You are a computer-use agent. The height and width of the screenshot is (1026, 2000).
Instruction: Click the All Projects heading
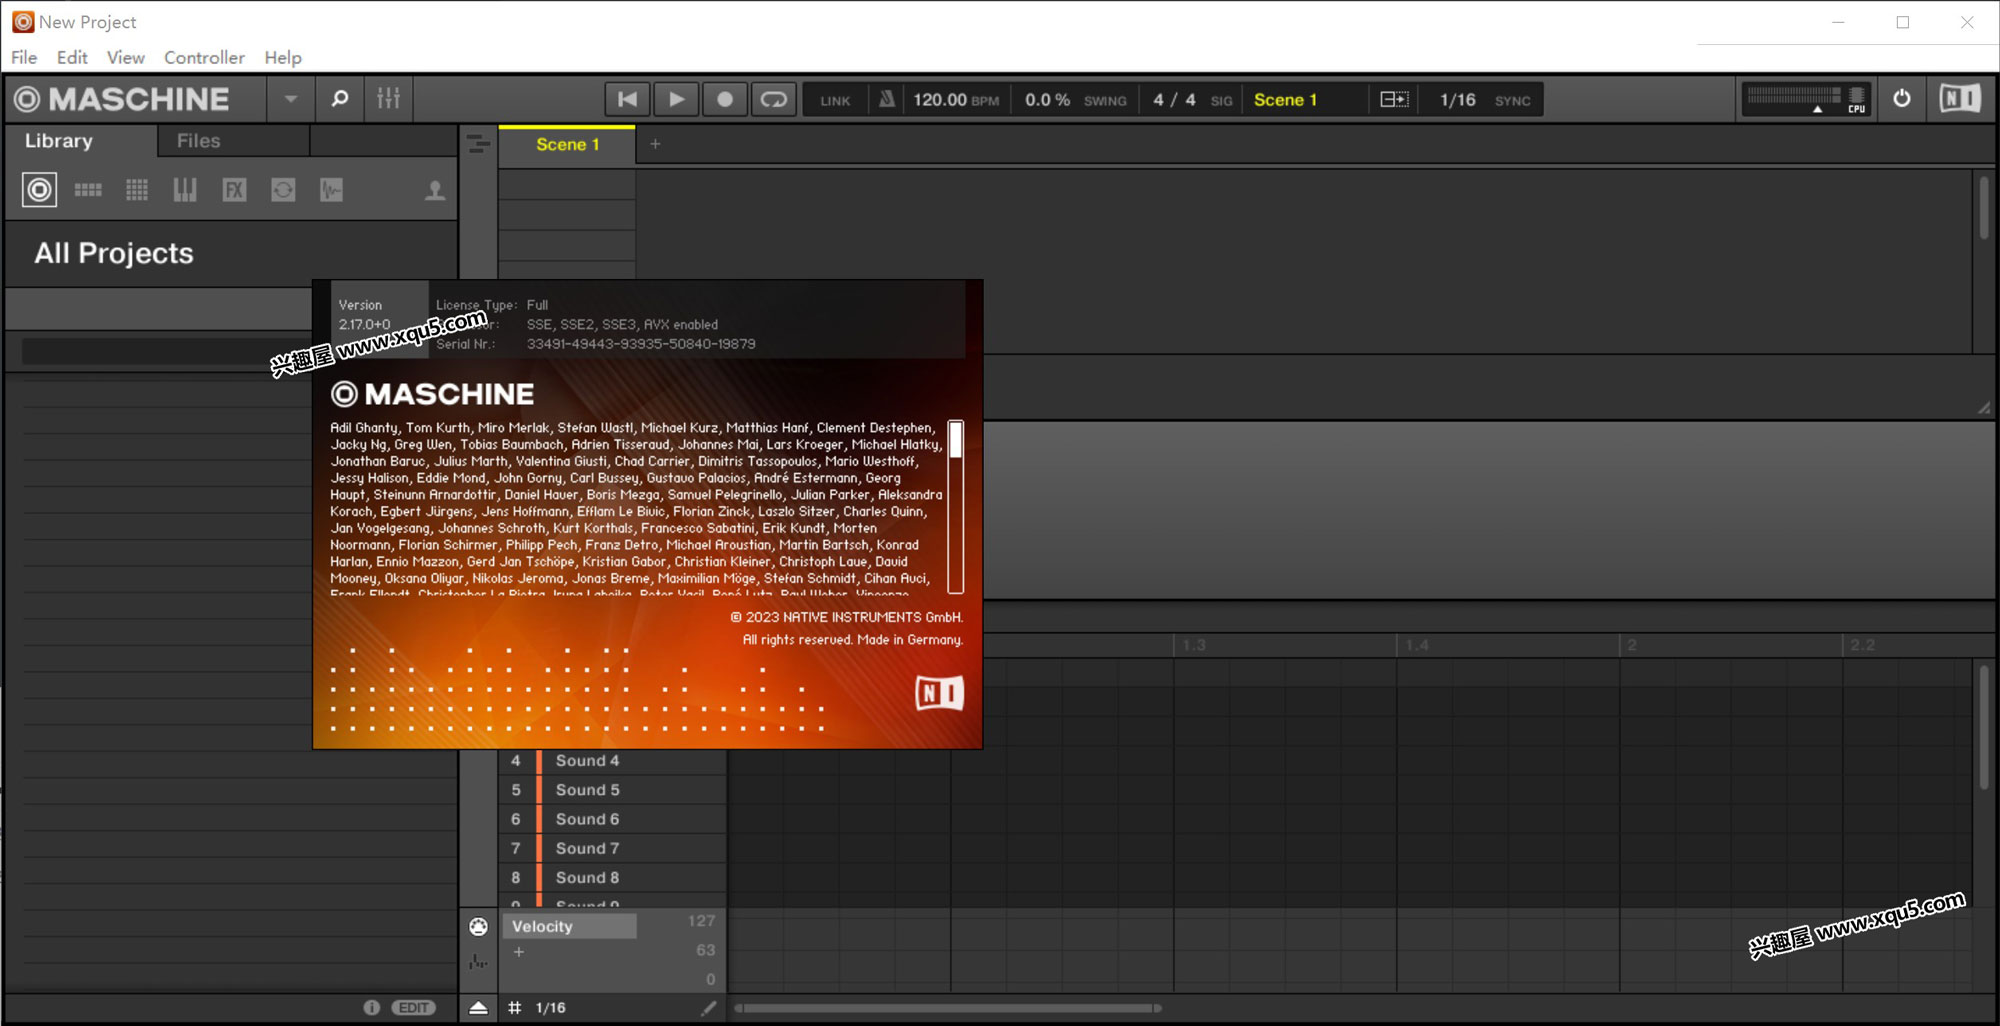pos(114,253)
